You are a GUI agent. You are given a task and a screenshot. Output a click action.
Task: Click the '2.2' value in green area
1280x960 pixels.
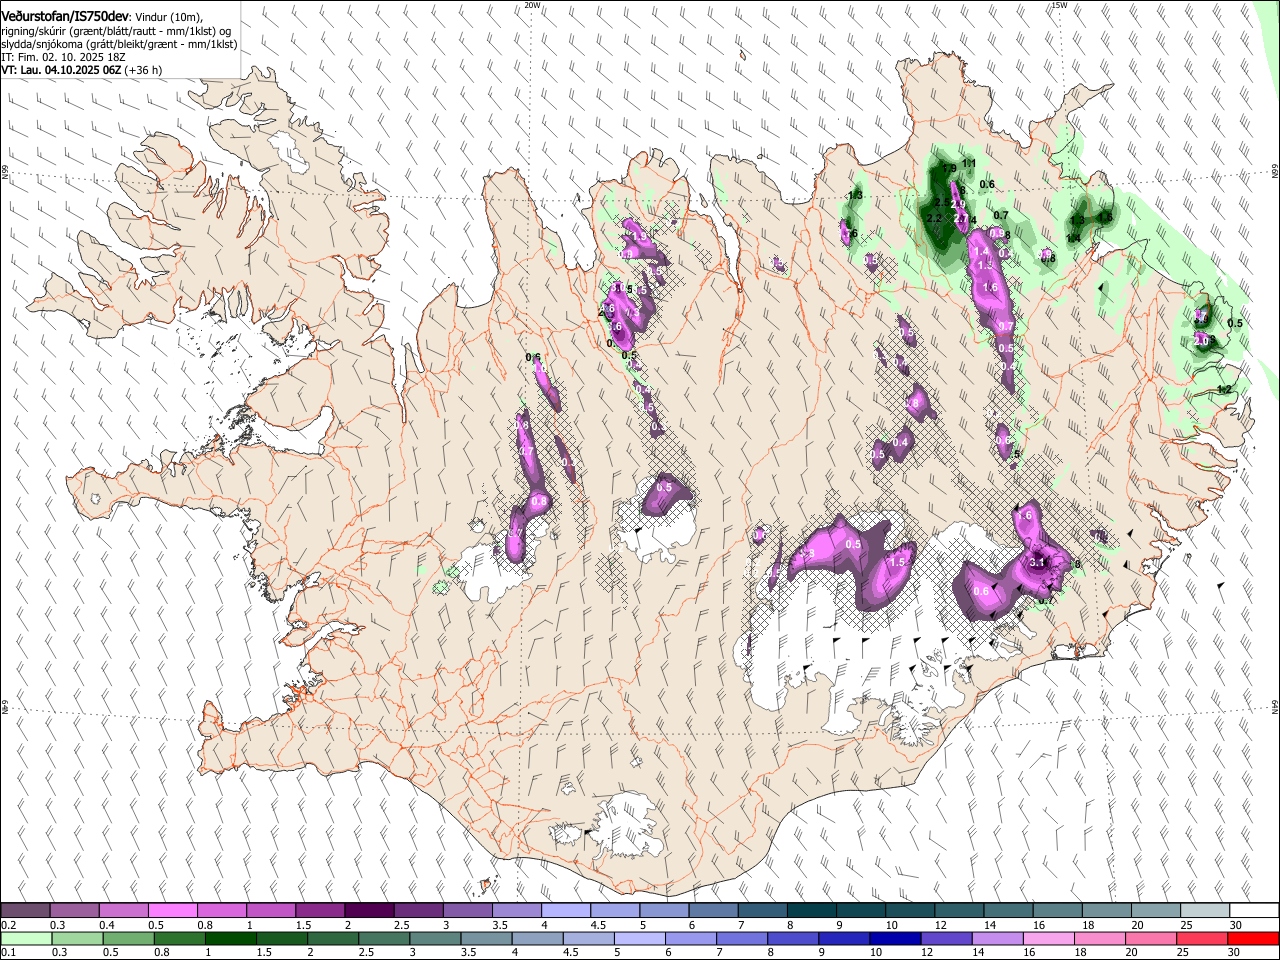coord(935,218)
